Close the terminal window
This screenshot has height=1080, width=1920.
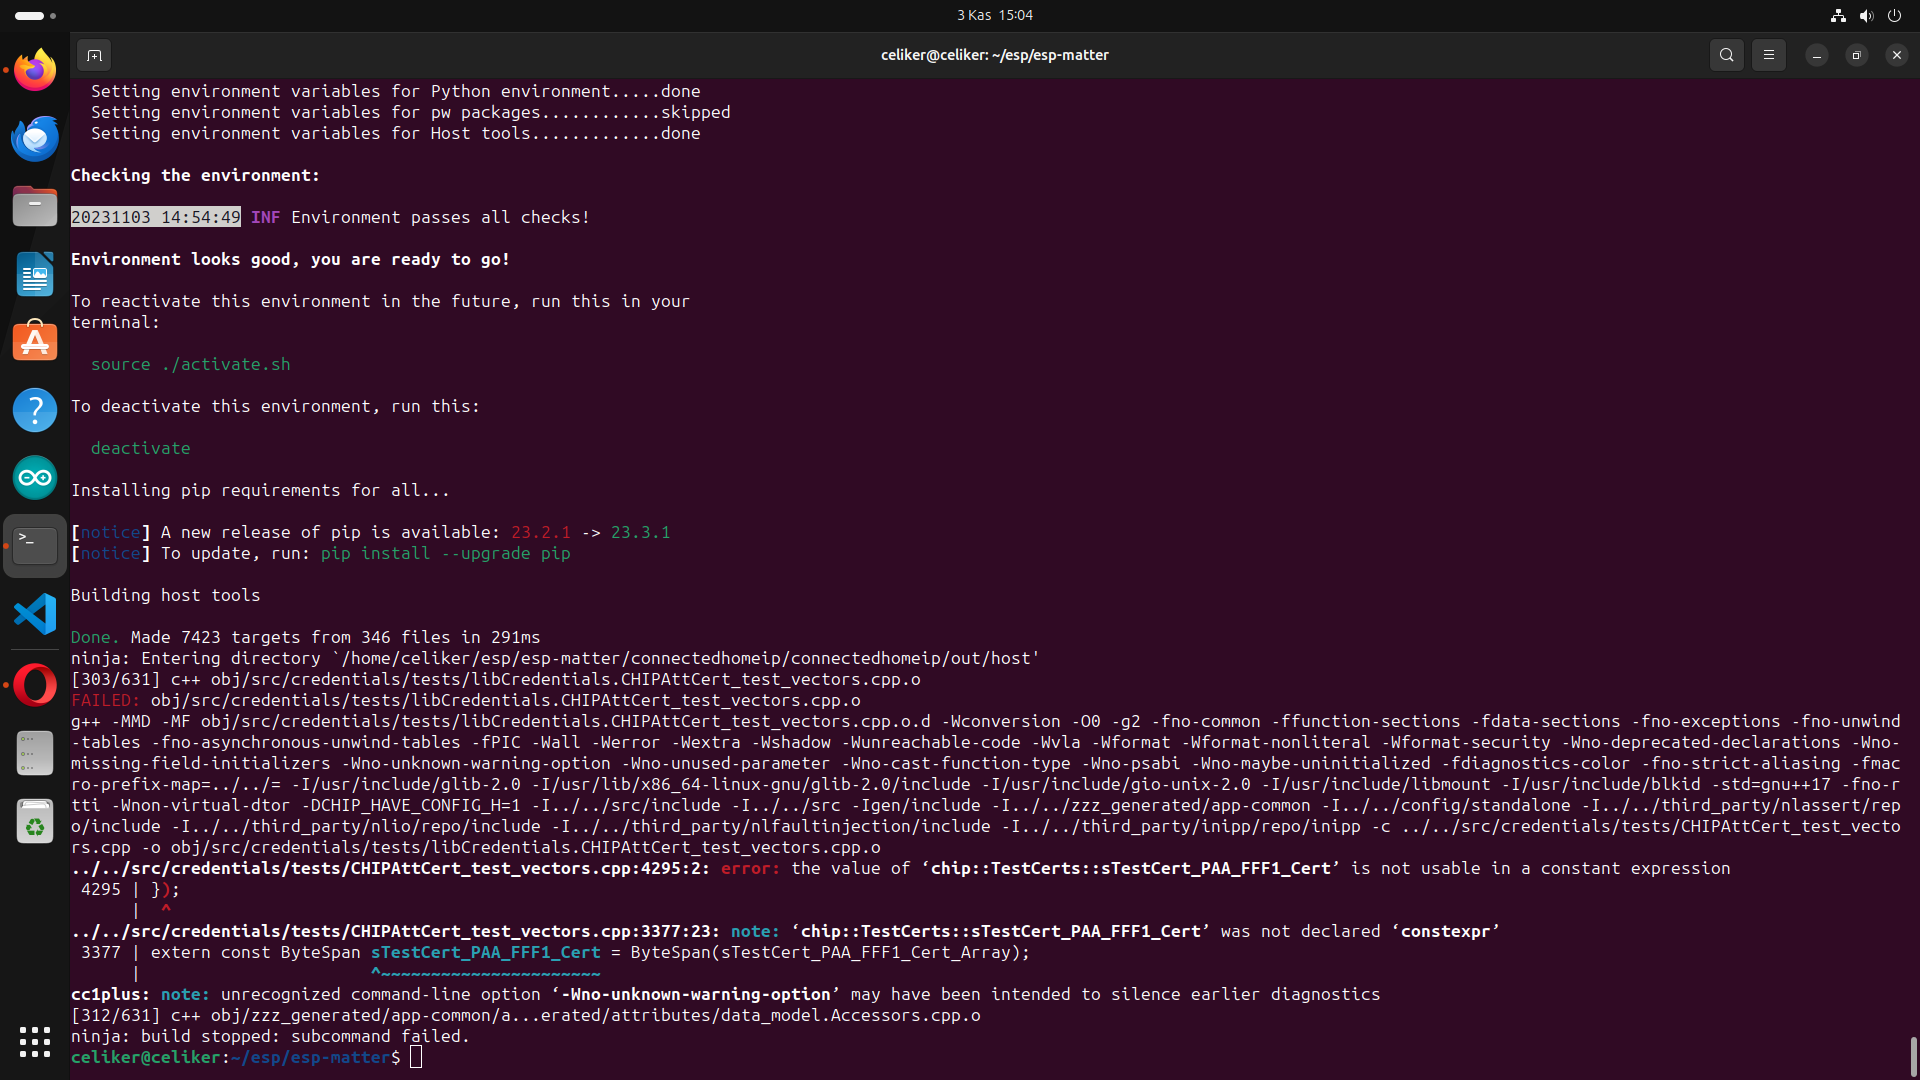point(1897,55)
